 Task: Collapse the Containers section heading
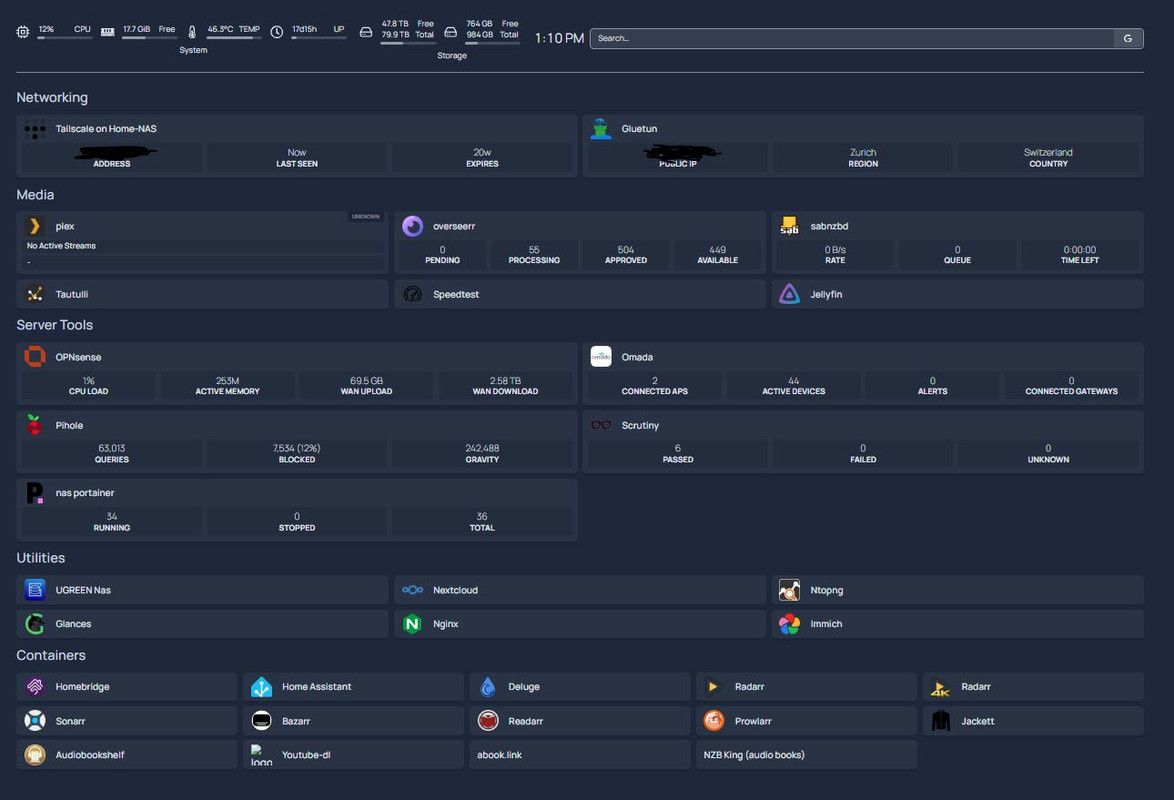point(51,655)
